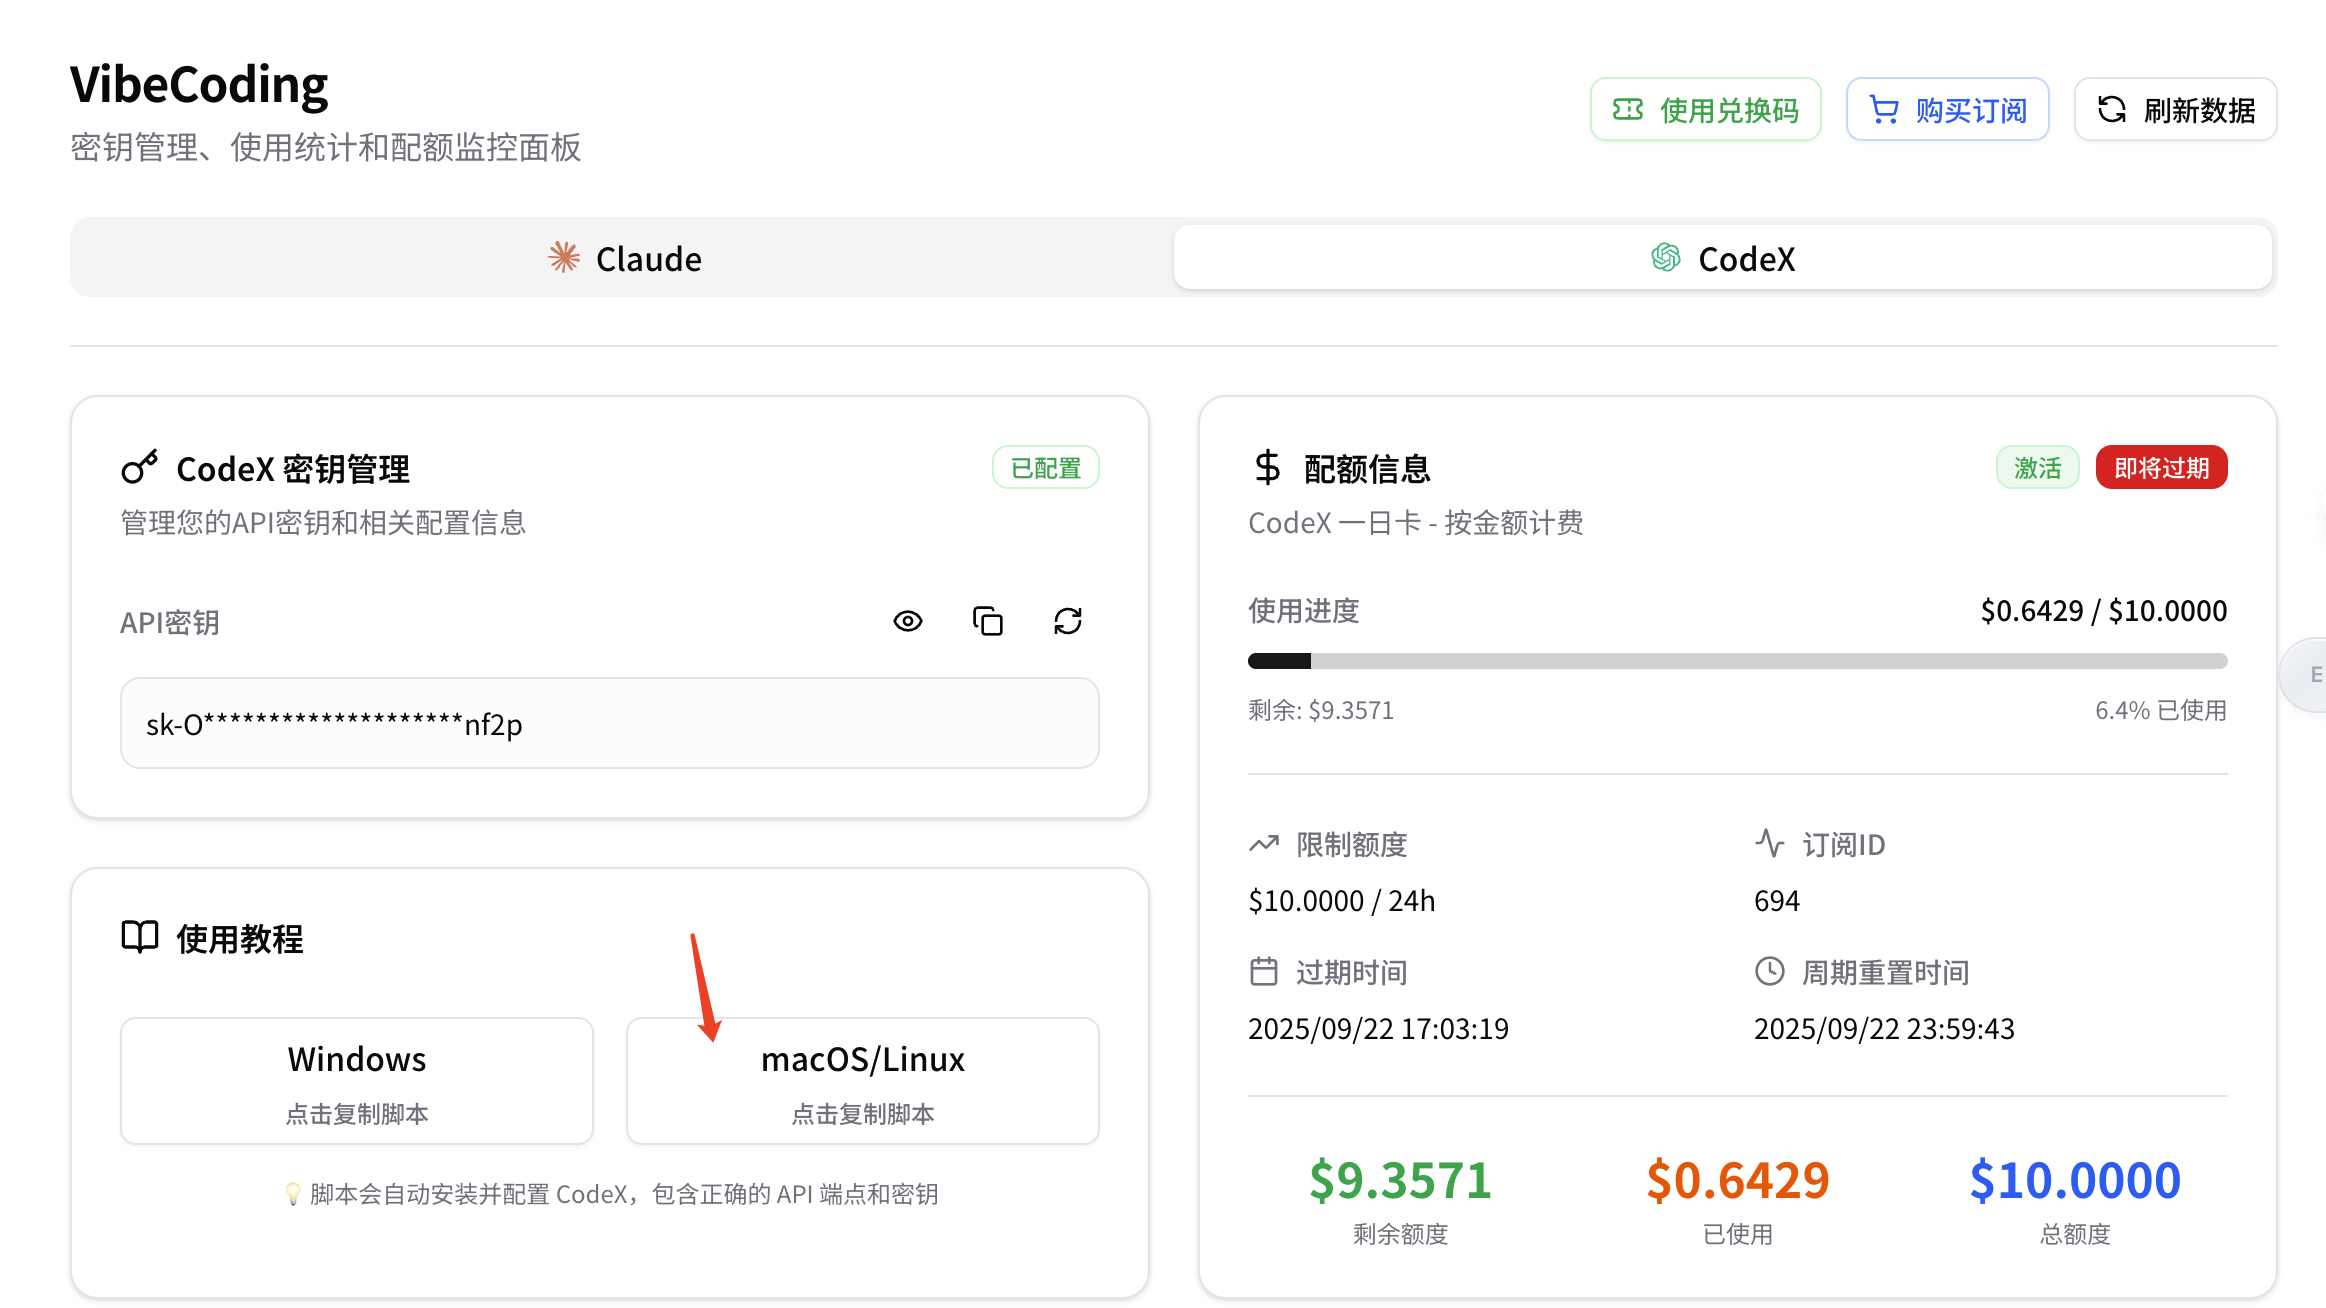2326x1308 pixels.
Task: Copy the Windows install script
Action: [x=357, y=1081]
